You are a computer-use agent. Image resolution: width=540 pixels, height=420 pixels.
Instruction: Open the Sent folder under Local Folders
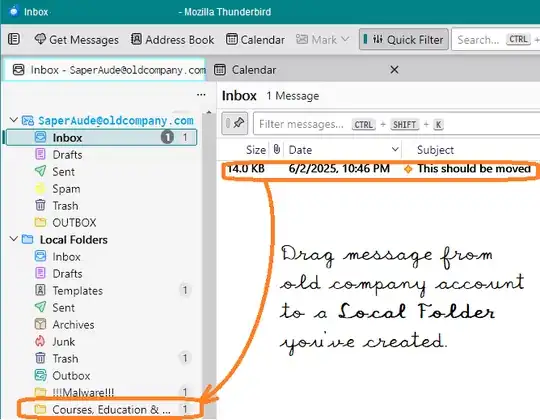click(x=102, y=307)
